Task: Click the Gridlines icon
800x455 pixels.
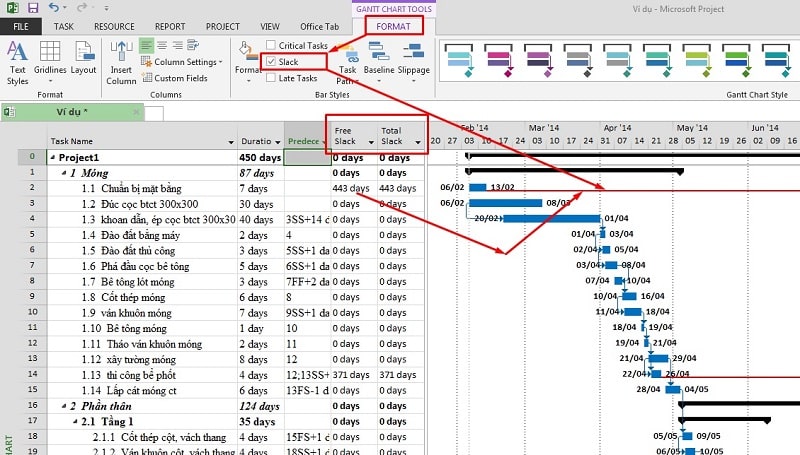Action: pos(51,60)
